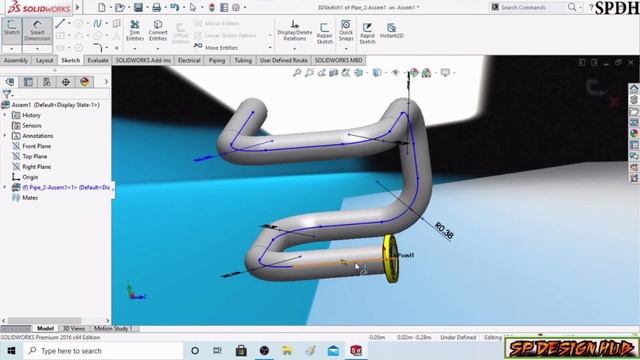Expand the SOLIDWORKS menu arrow
640x360 pixels.
[78, 7]
